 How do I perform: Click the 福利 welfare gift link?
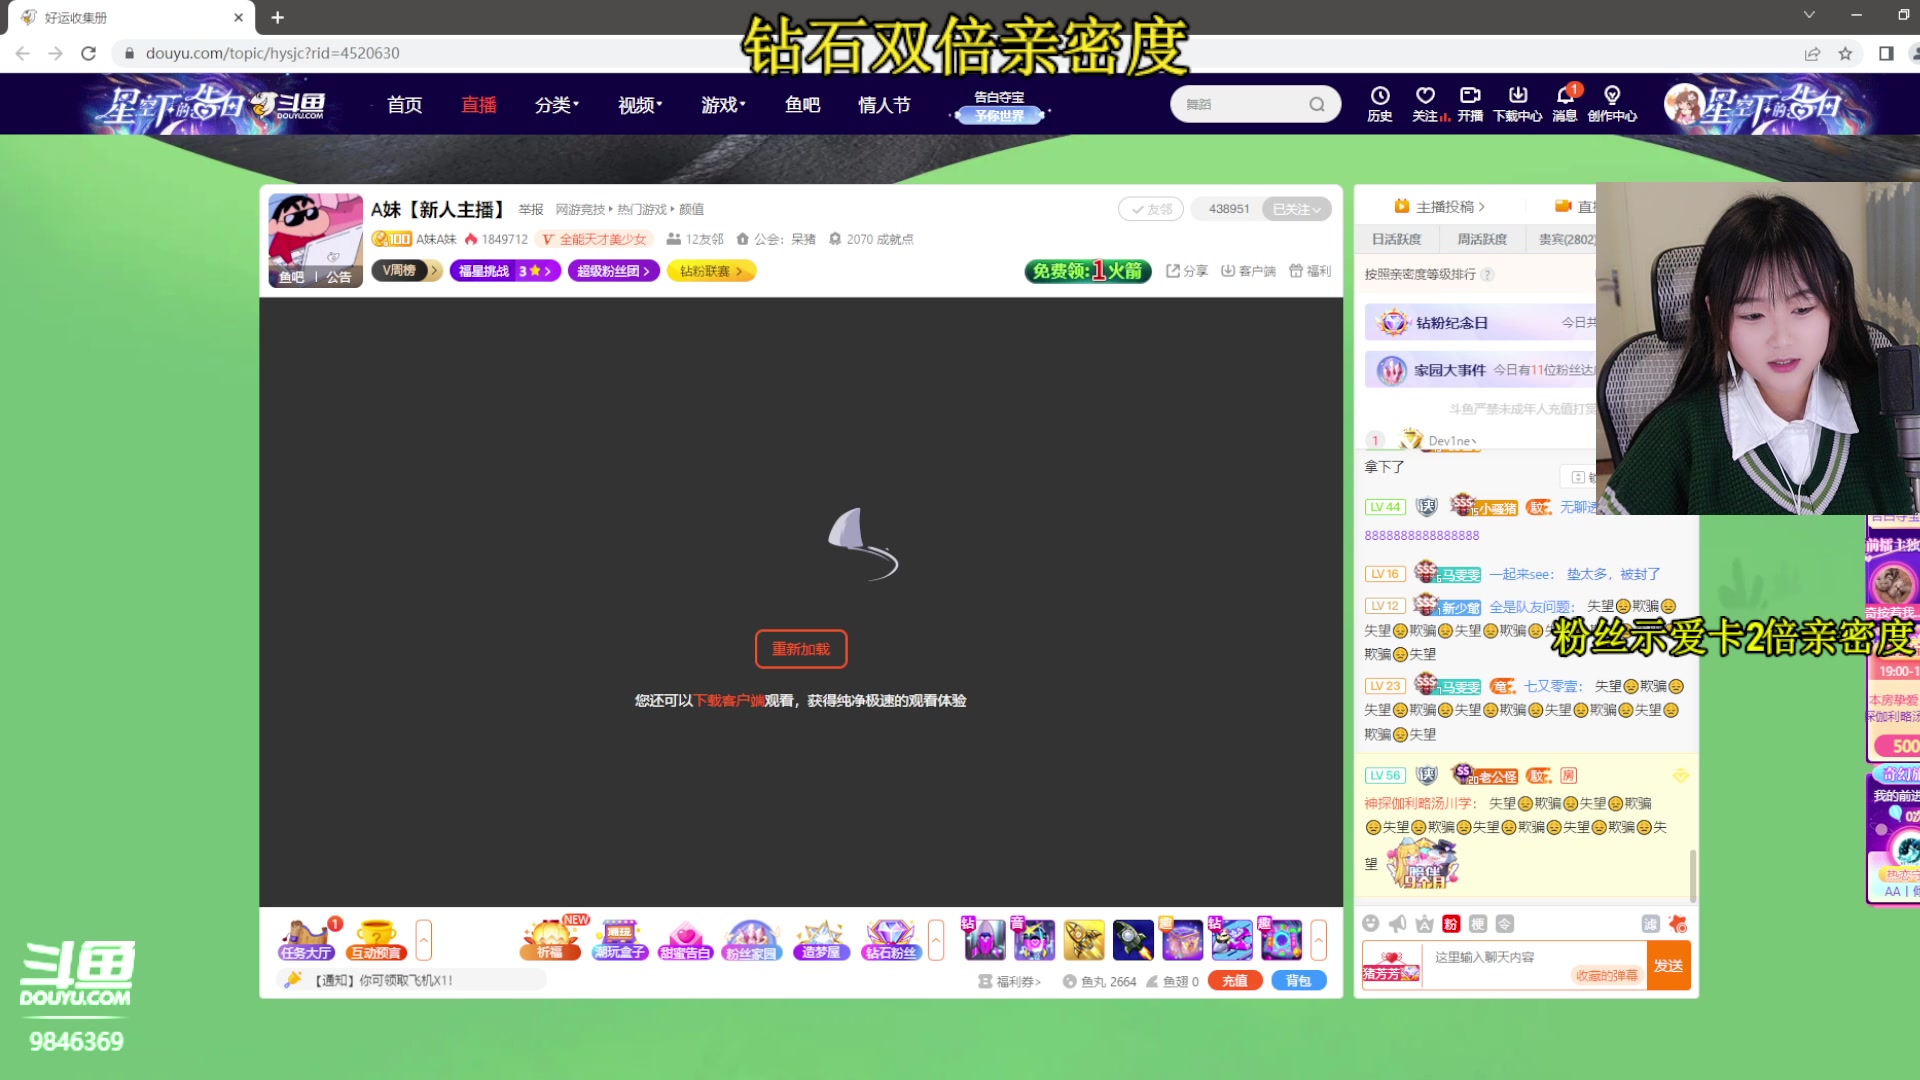(1310, 271)
